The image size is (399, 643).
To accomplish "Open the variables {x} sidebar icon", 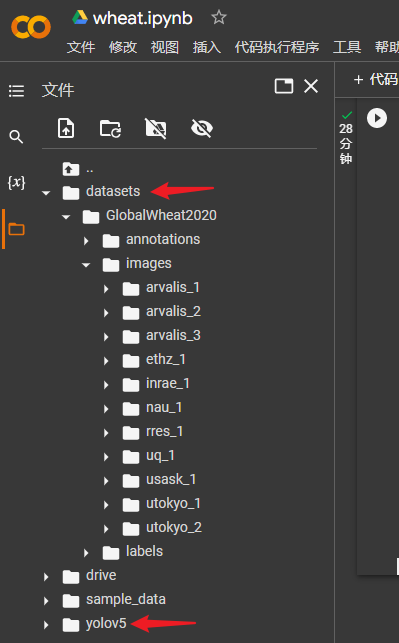I will tap(16, 182).
